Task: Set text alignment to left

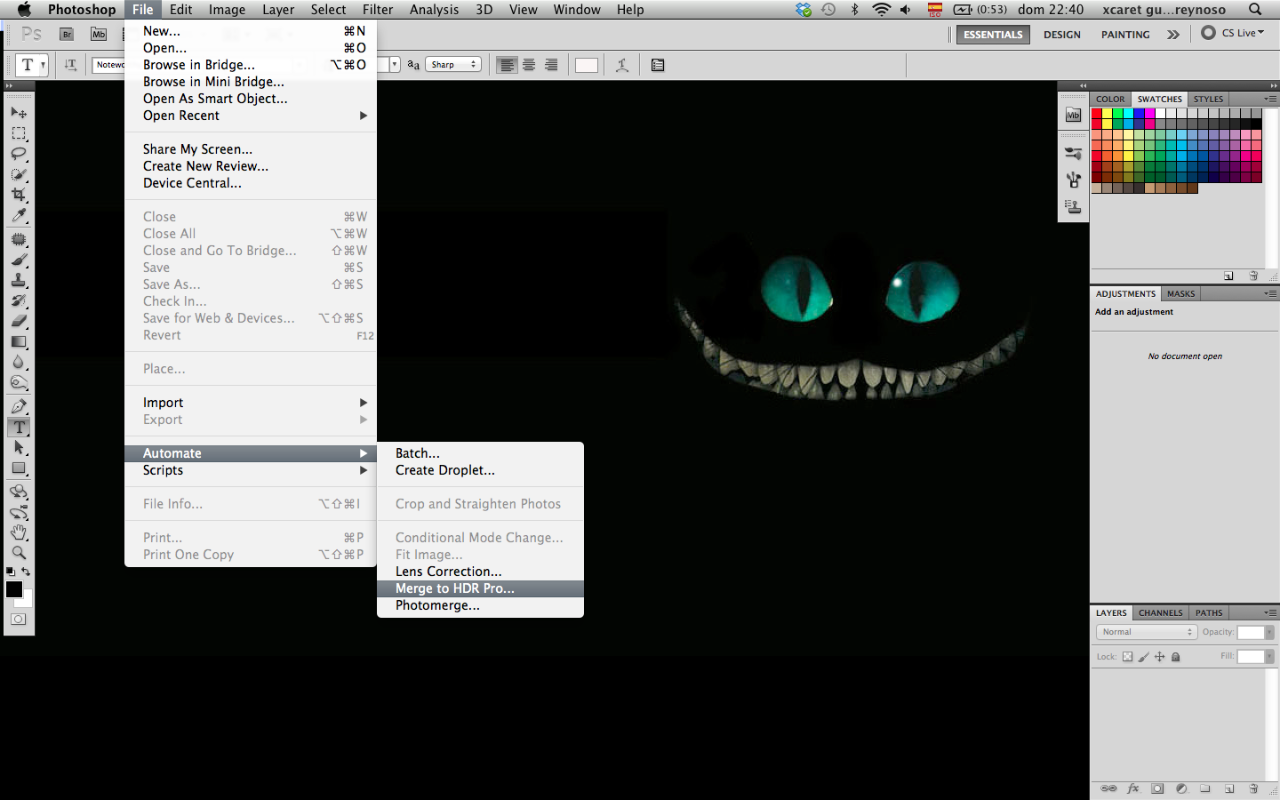Action: [507, 65]
